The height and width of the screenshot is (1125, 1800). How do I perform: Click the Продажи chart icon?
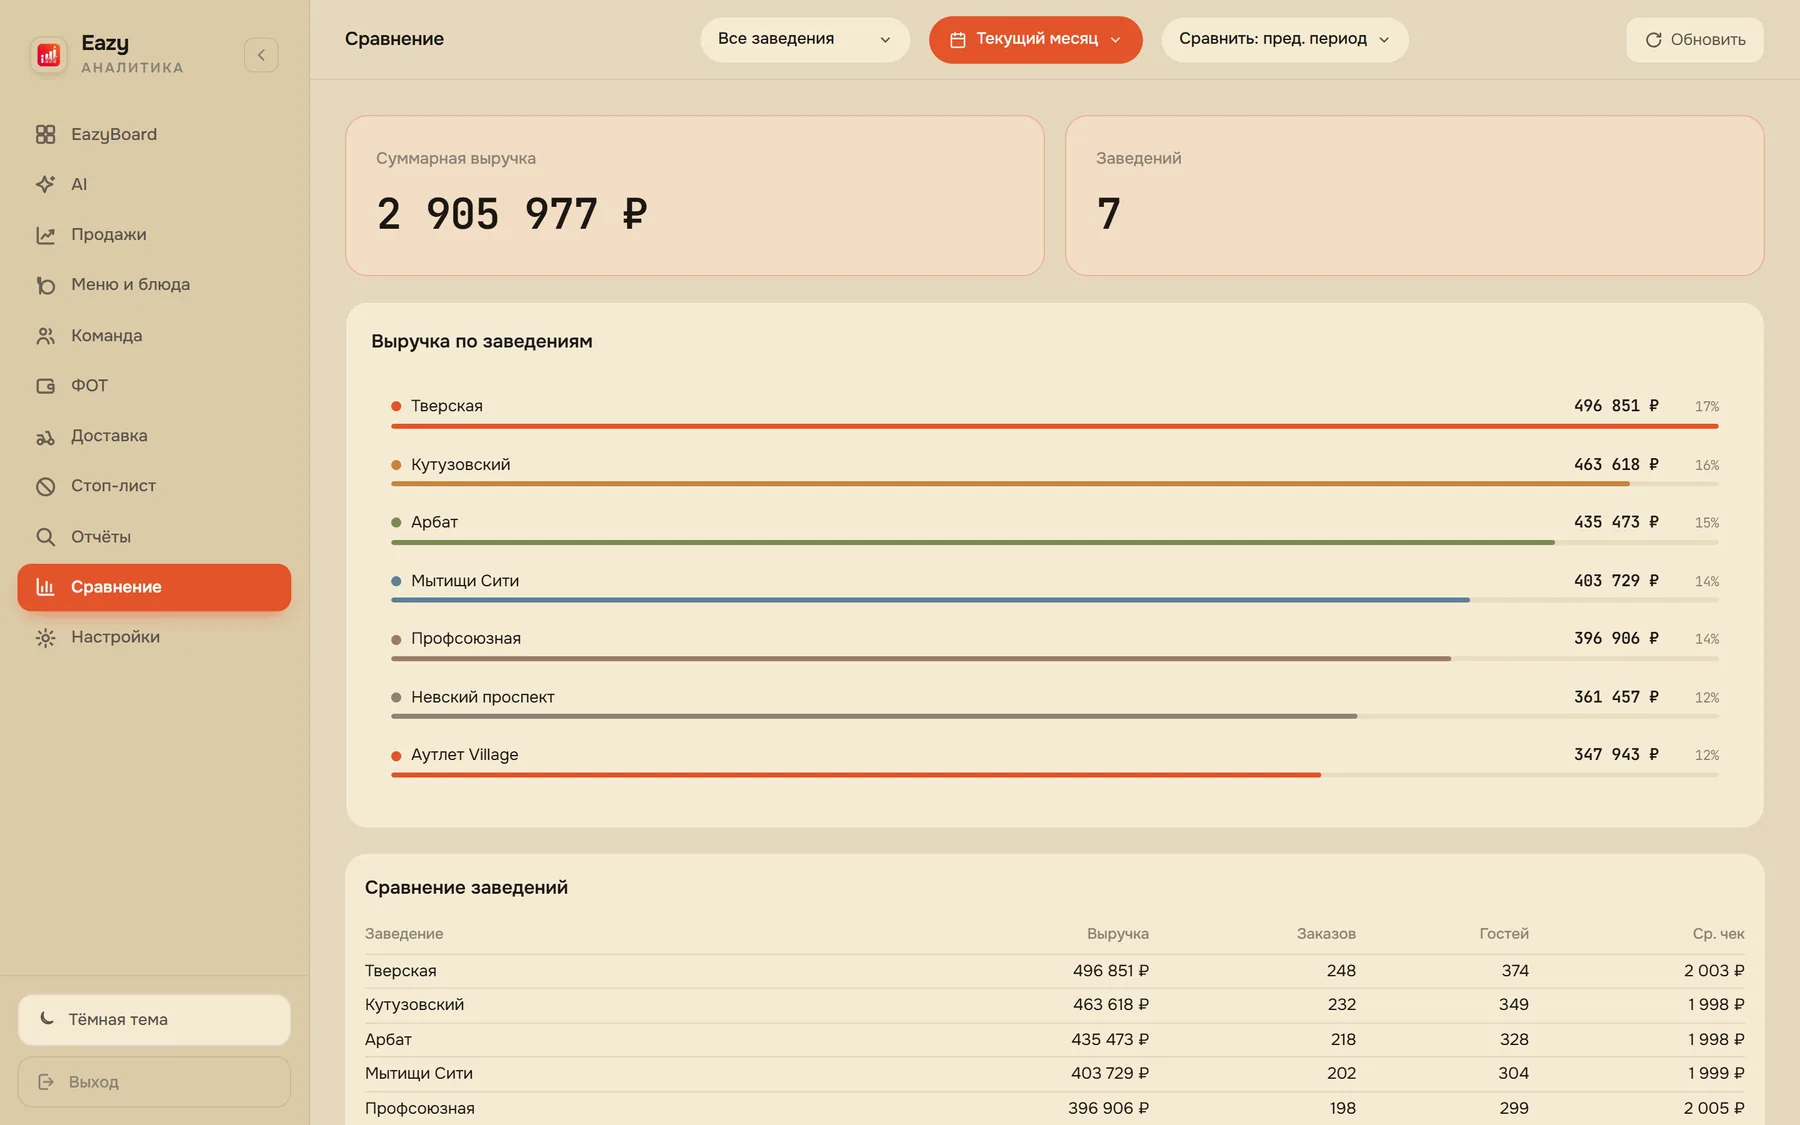45,235
